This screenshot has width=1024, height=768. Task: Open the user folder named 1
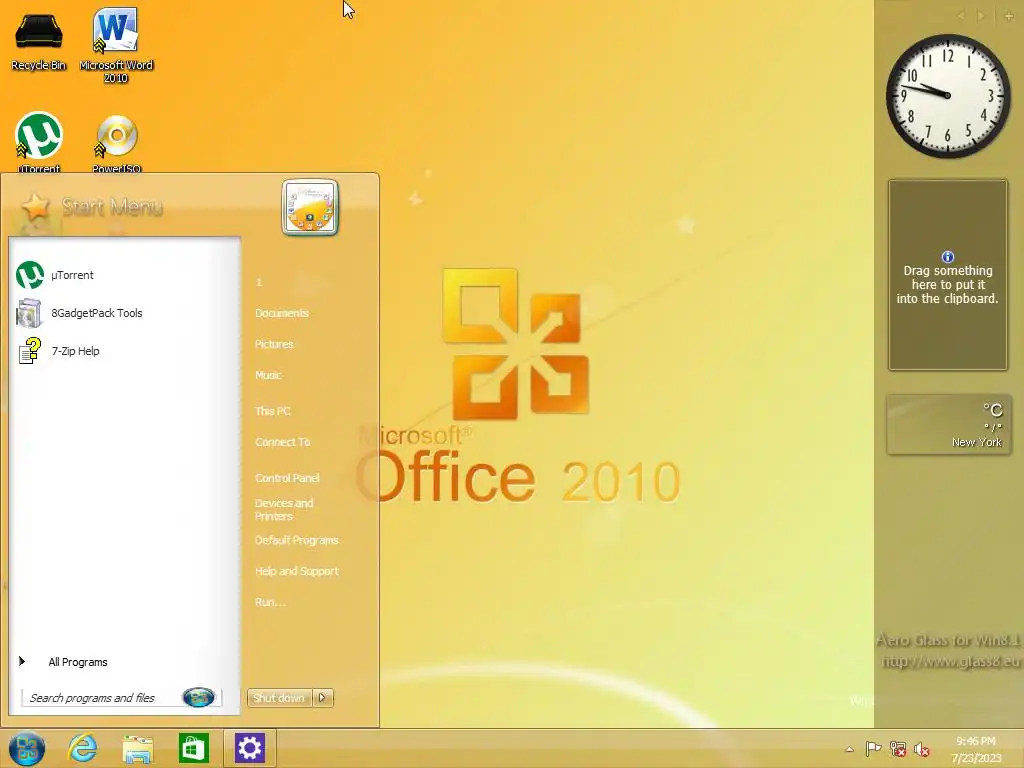(259, 282)
